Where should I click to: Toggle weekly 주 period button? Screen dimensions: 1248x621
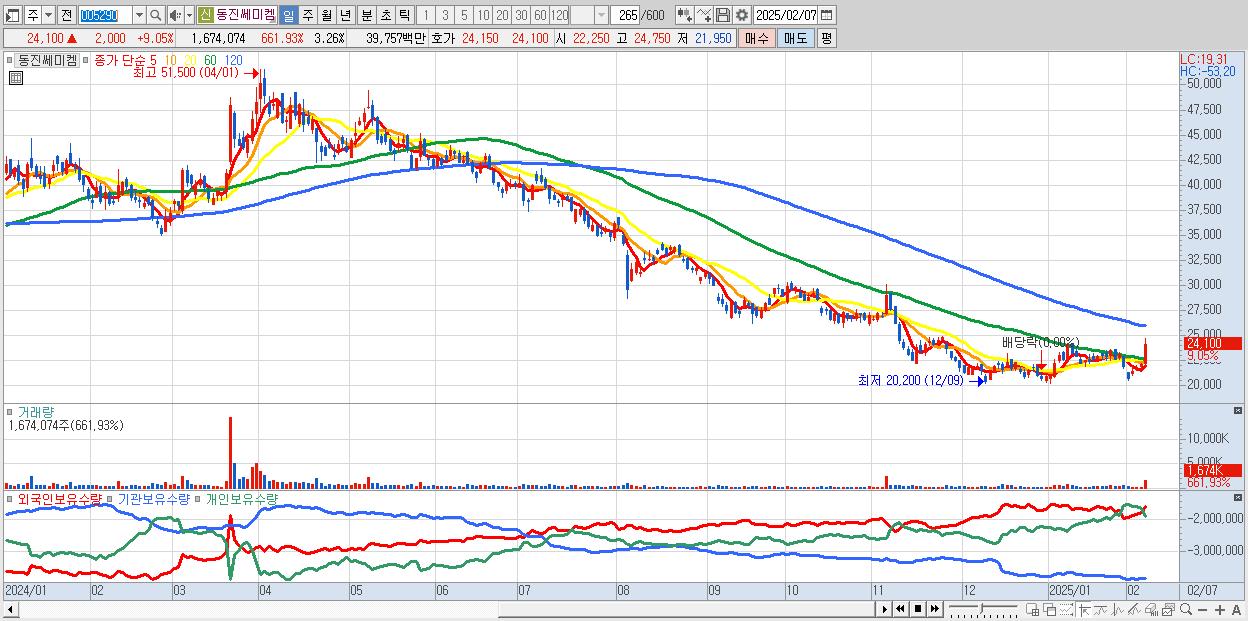[307, 15]
